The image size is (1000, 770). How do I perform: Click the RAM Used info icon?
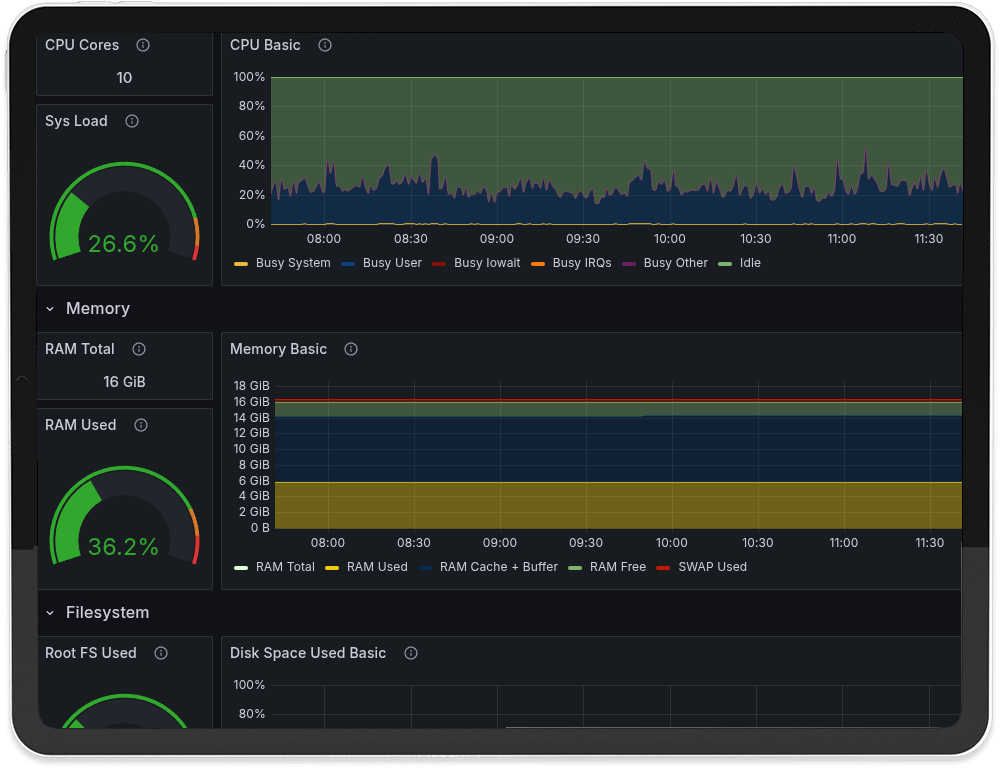(141, 424)
